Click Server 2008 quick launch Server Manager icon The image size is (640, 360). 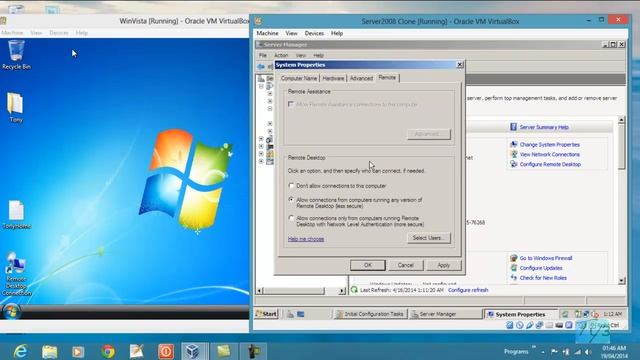click(x=290, y=314)
